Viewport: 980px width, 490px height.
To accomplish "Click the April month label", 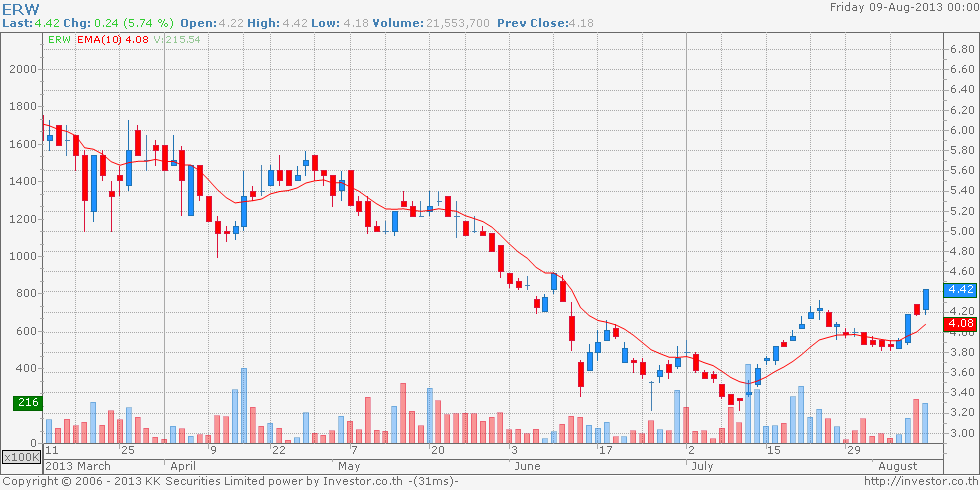I will coord(182,466).
